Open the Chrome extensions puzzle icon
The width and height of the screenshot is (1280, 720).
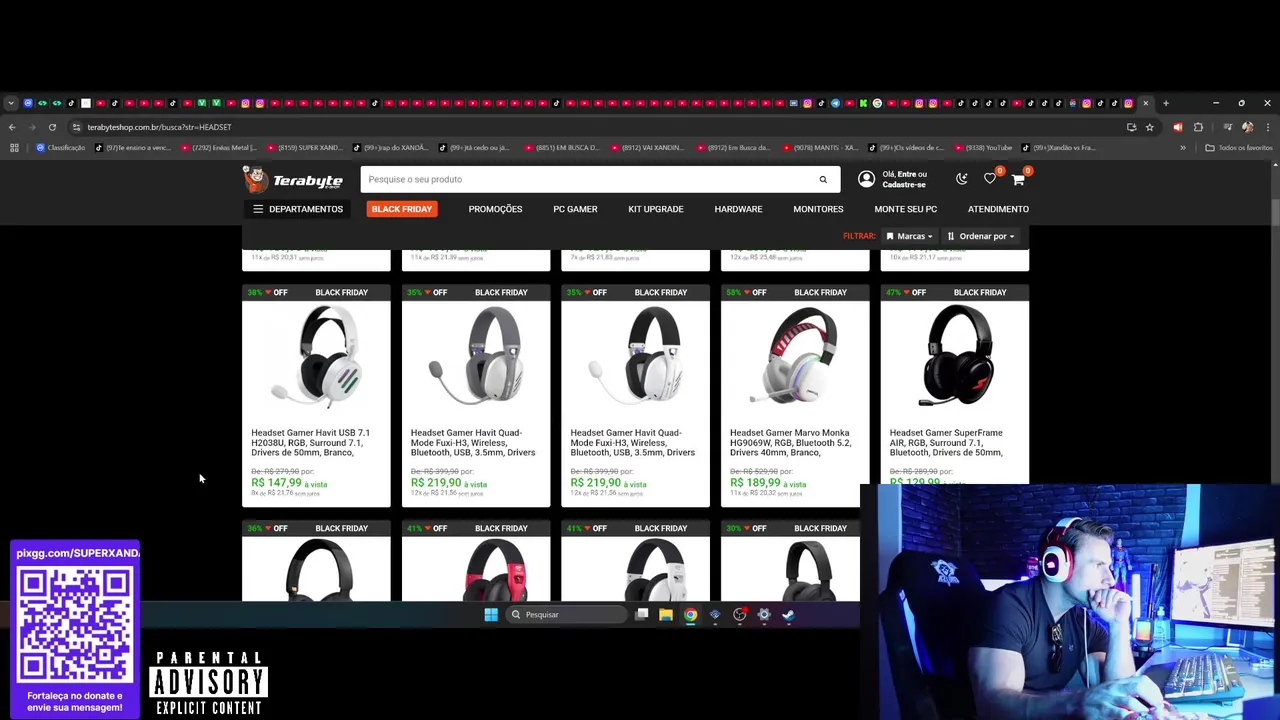[1198, 127]
